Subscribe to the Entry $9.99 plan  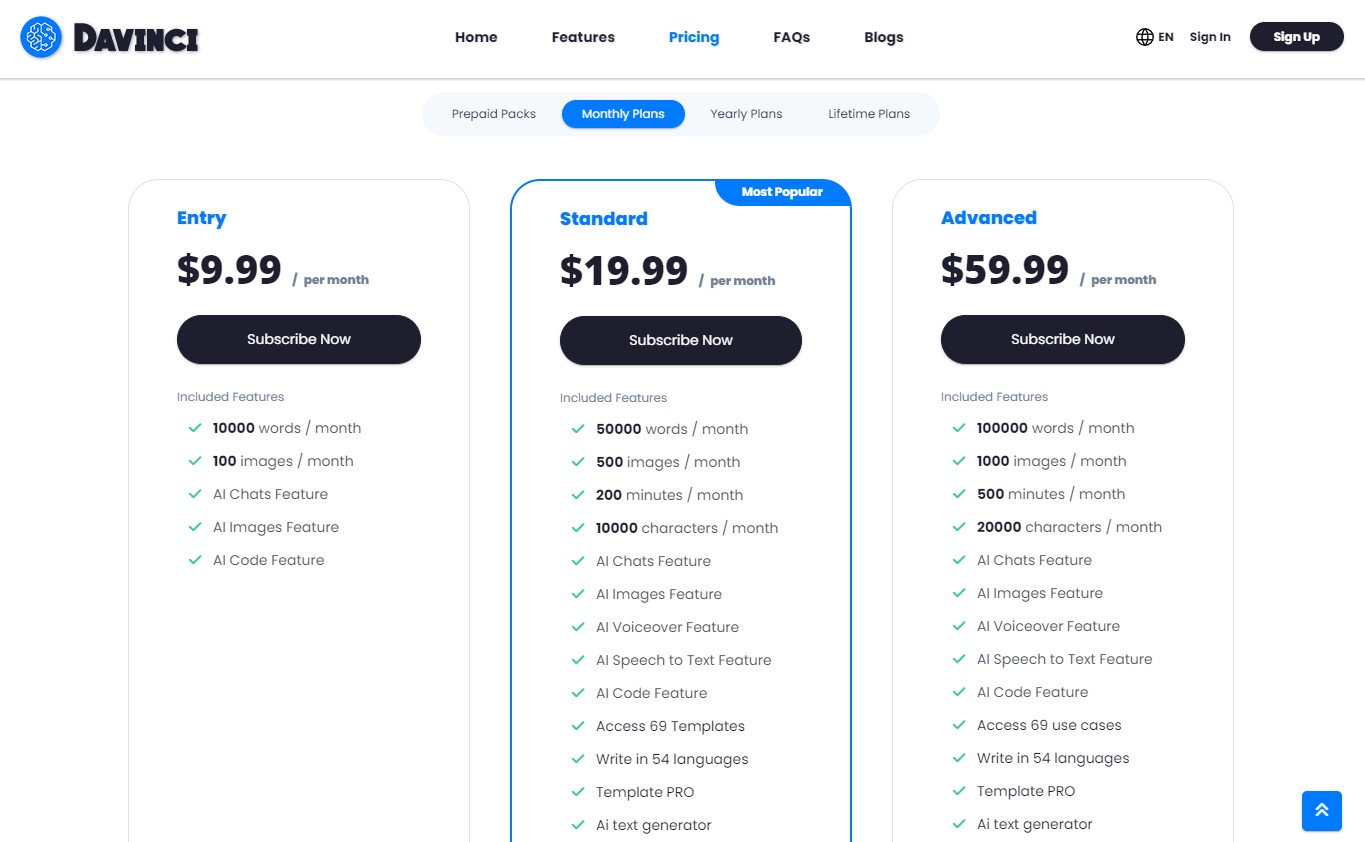pos(299,339)
